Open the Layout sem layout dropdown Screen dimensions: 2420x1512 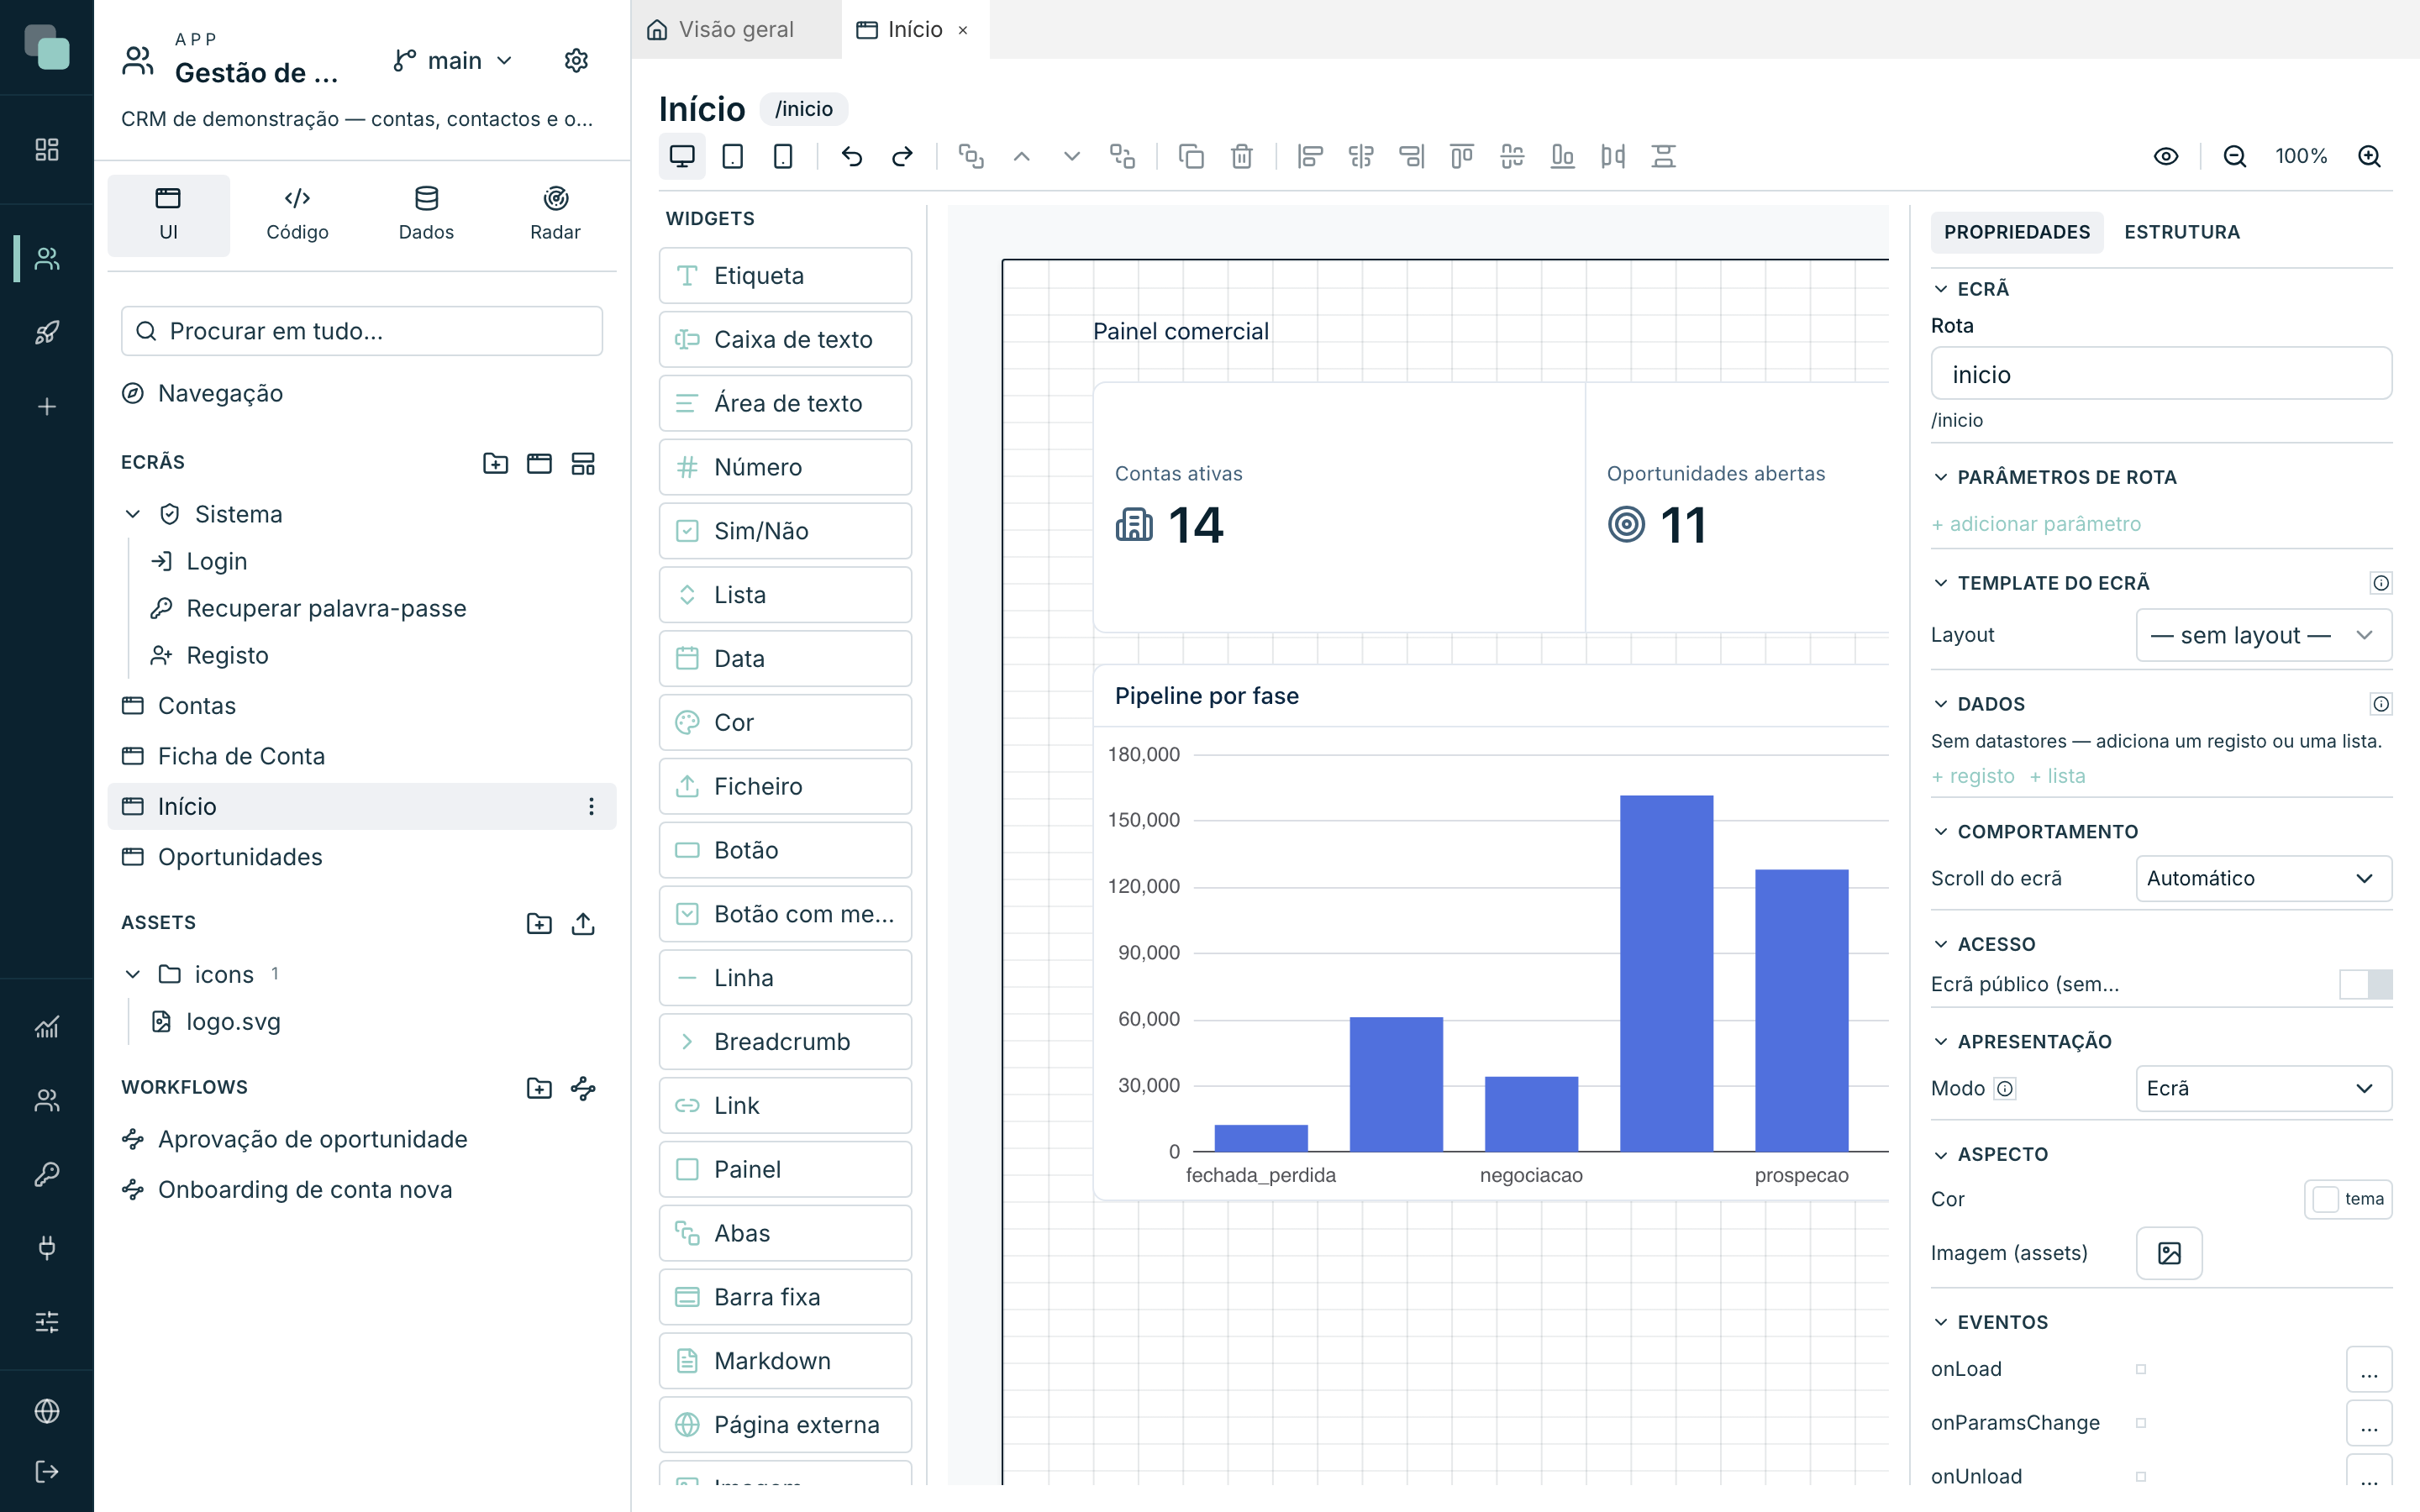2264,635
